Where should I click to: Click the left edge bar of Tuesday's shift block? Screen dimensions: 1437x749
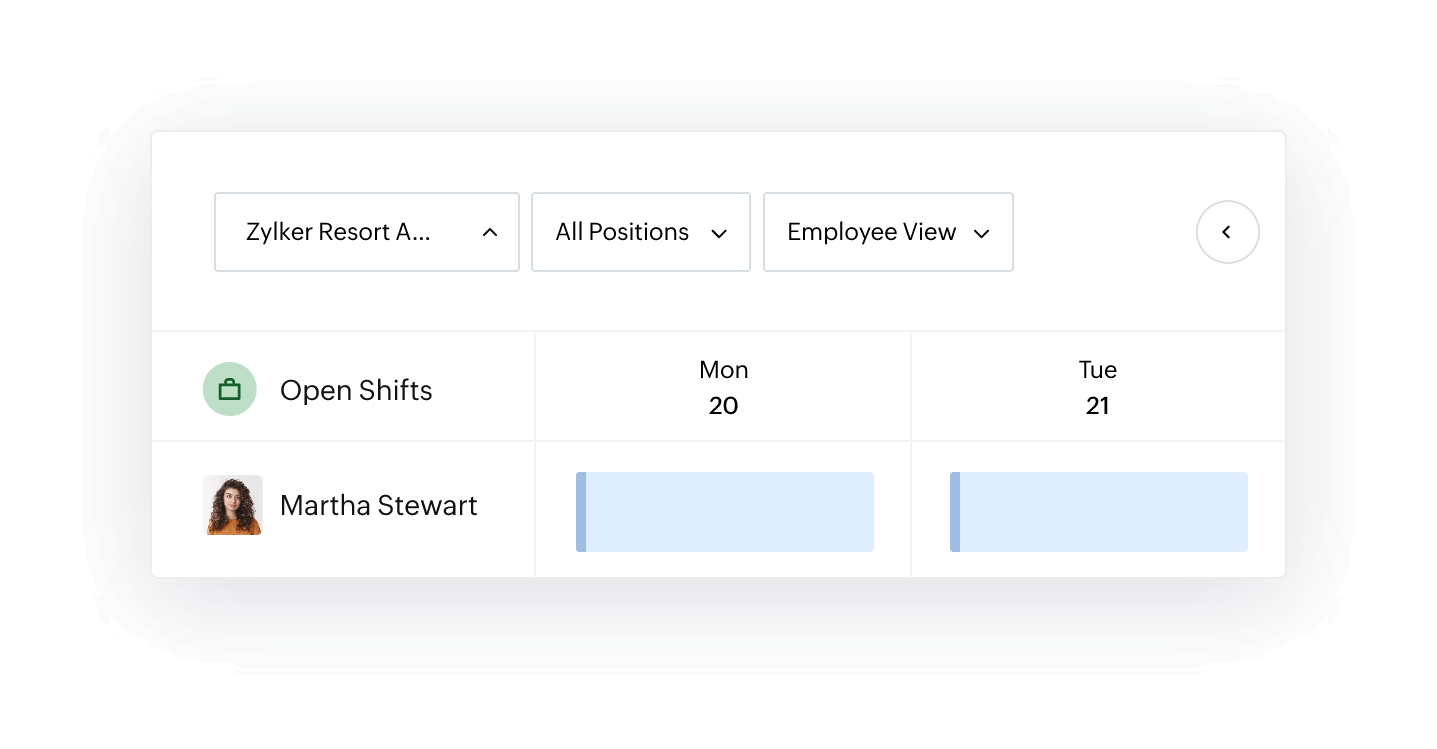click(x=954, y=511)
